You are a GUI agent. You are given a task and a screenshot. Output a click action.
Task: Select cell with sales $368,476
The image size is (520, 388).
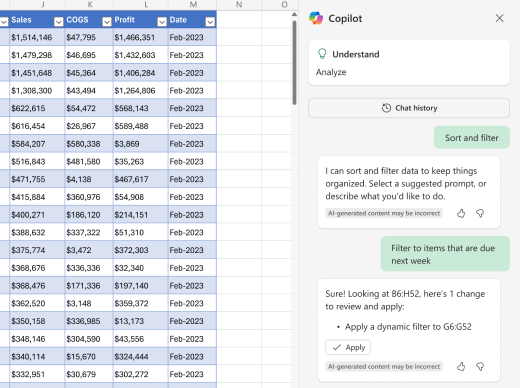[37, 286]
